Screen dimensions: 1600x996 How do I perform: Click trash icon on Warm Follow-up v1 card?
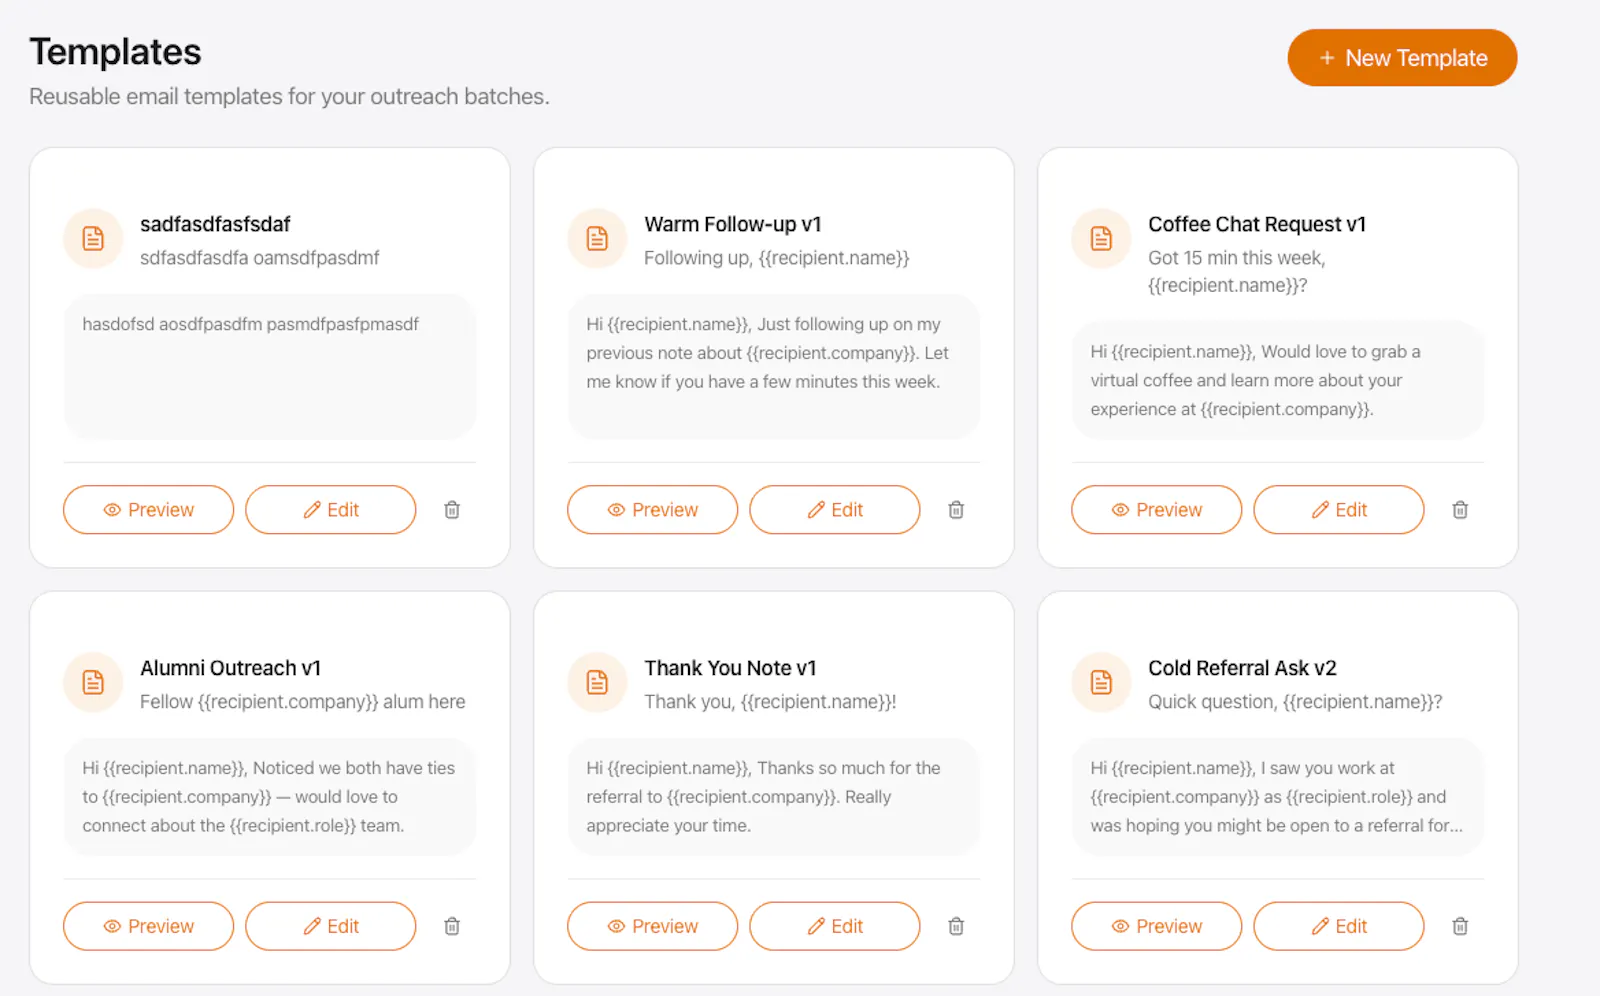(x=956, y=510)
